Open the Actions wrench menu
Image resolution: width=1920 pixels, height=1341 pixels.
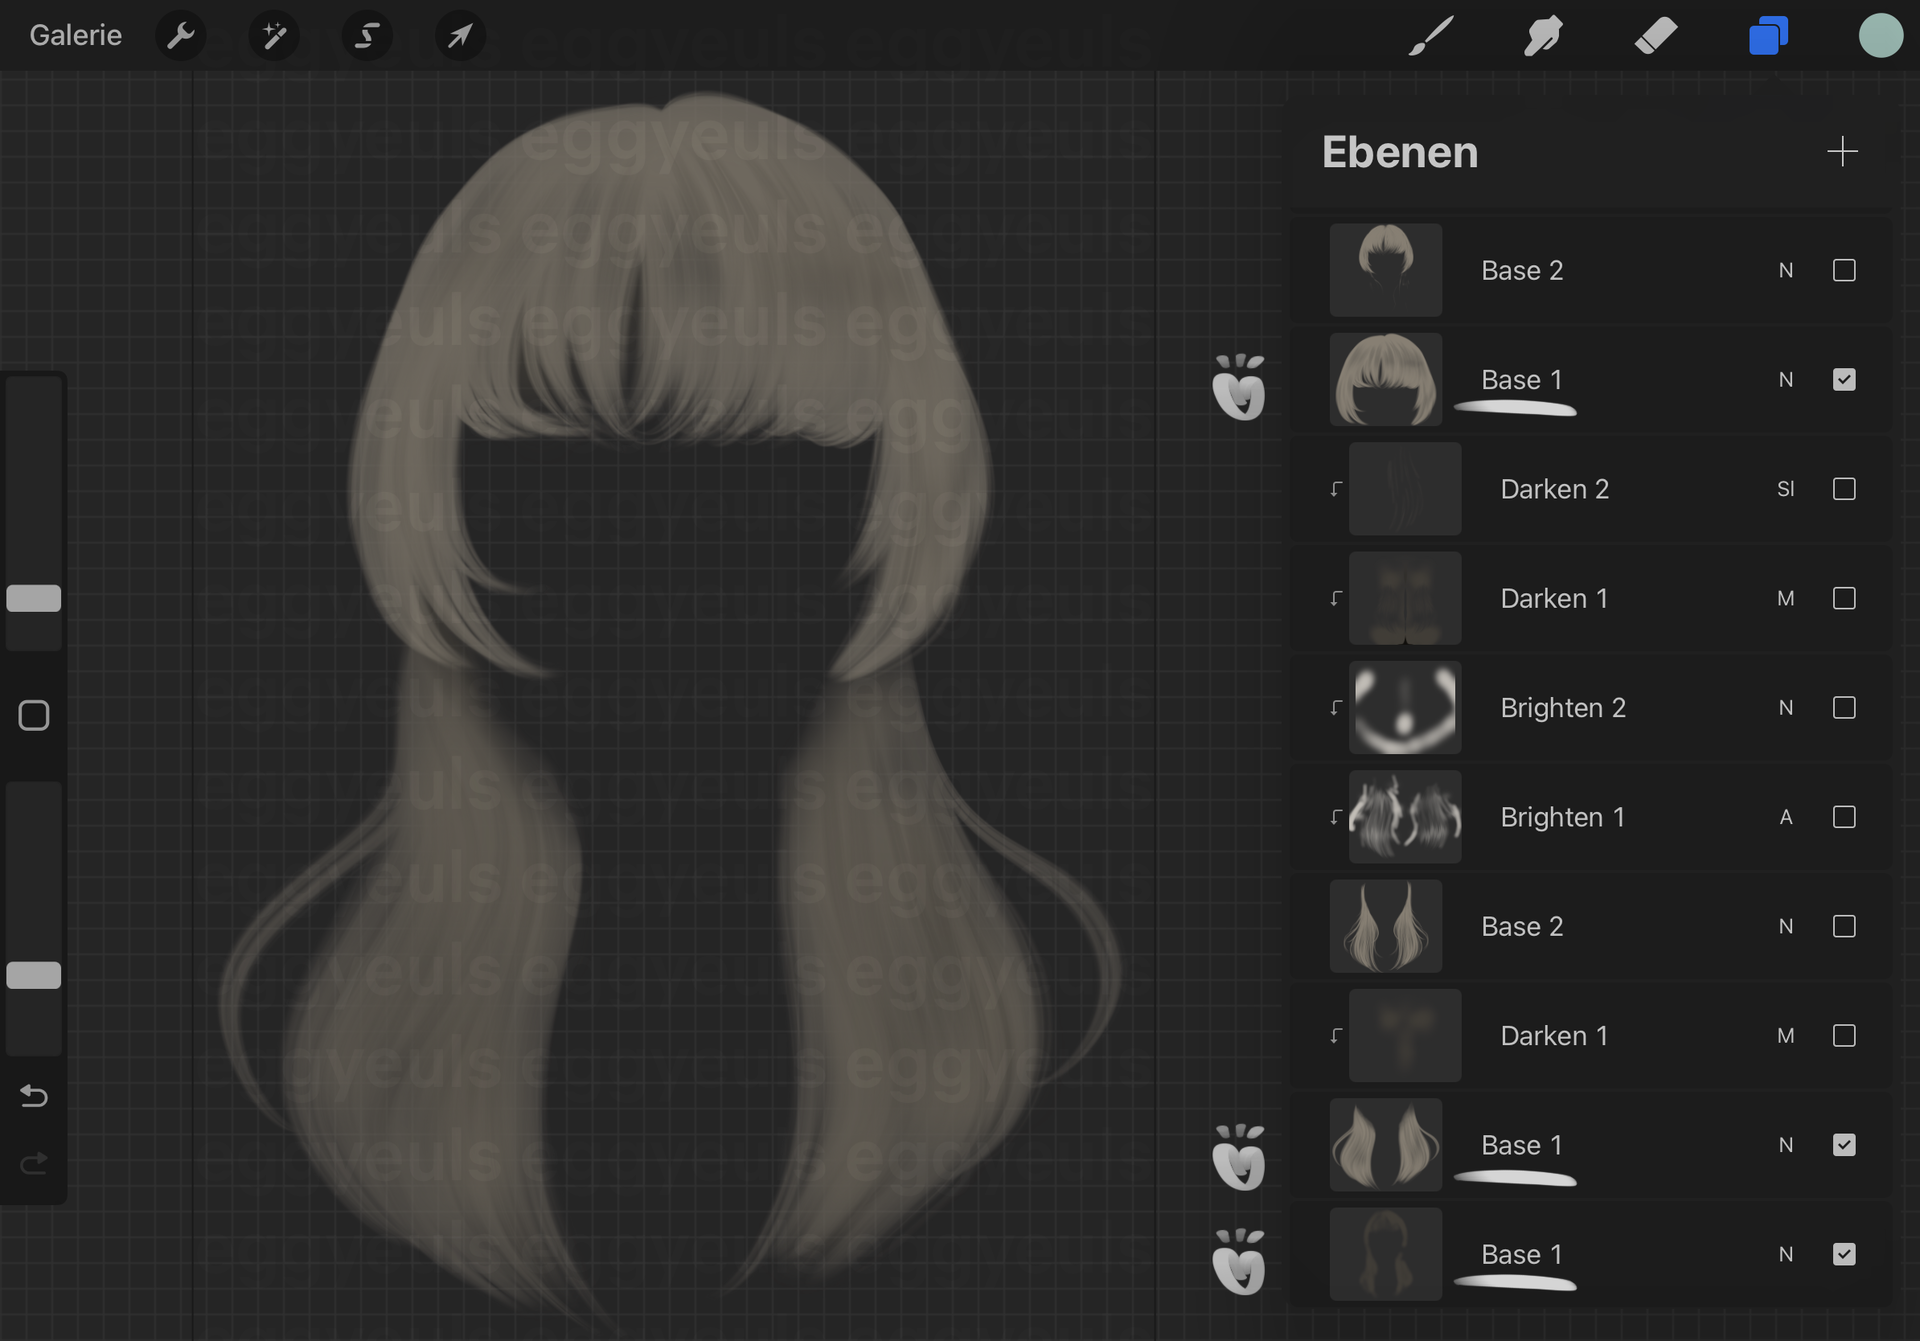[x=181, y=36]
